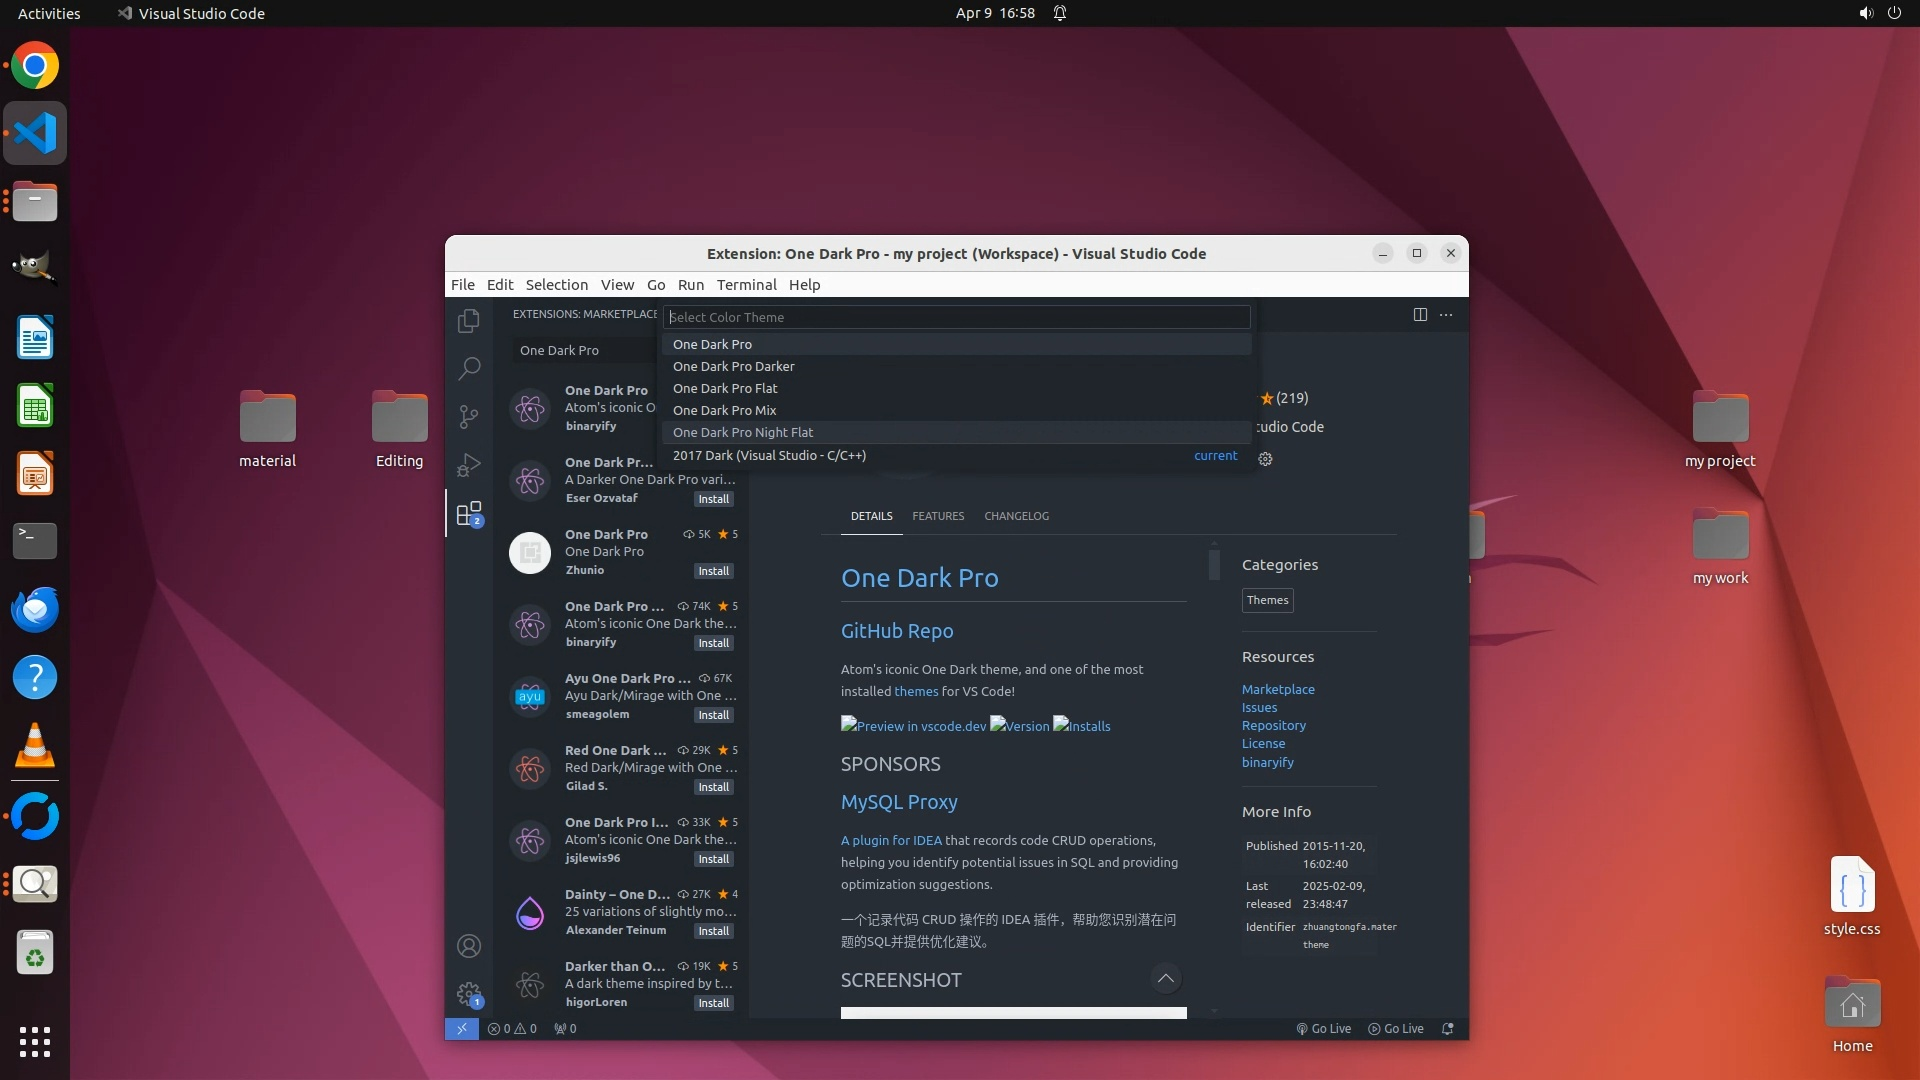Choose 2017 Dark (Visual Studio - C/C++) theme
Viewport: 1920px width, 1080px height.
[x=769, y=456]
